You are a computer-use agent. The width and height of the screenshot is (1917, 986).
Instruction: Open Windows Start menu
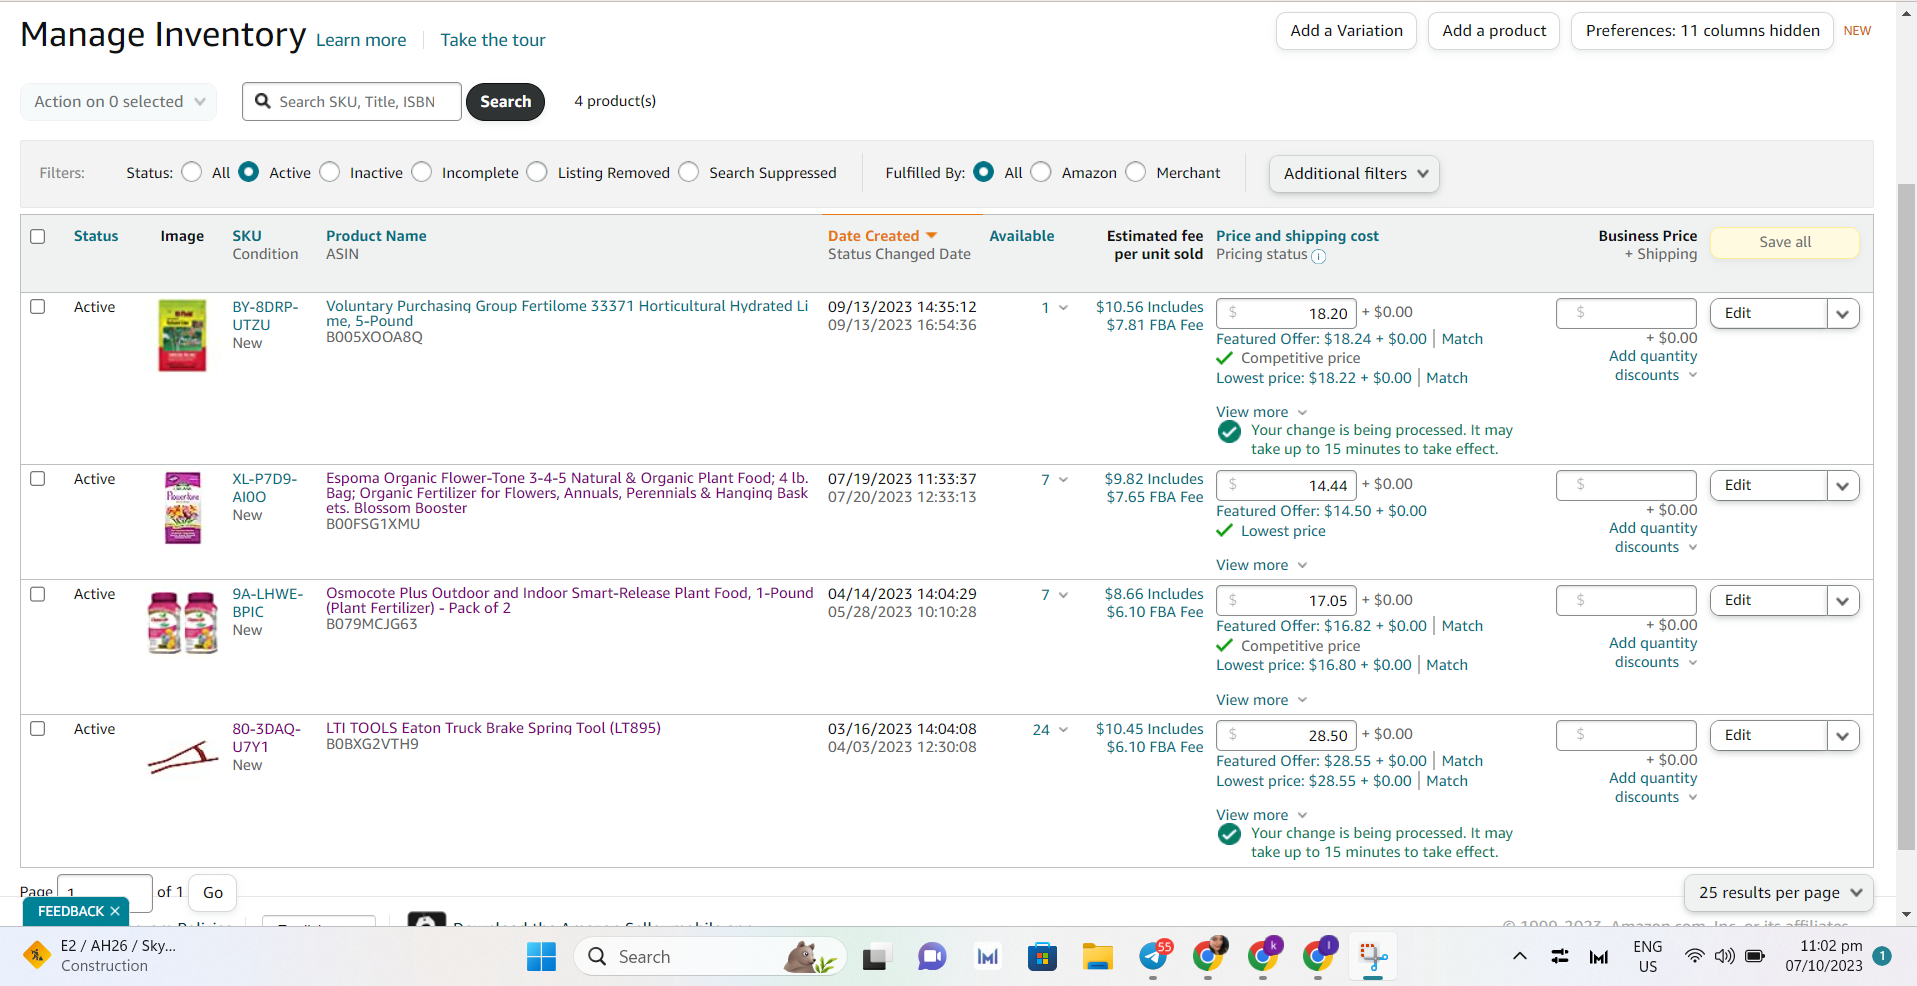[x=541, y=957]
